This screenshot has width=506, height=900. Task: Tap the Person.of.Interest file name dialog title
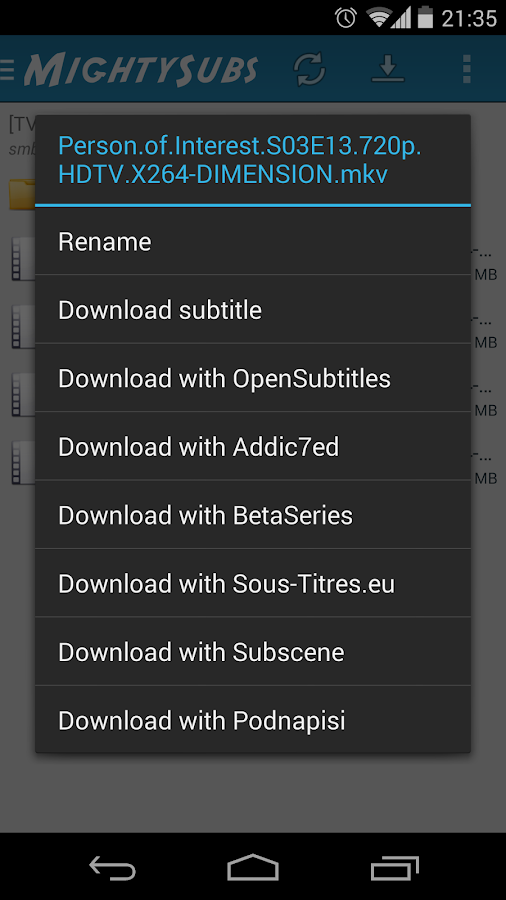point(240,161)
